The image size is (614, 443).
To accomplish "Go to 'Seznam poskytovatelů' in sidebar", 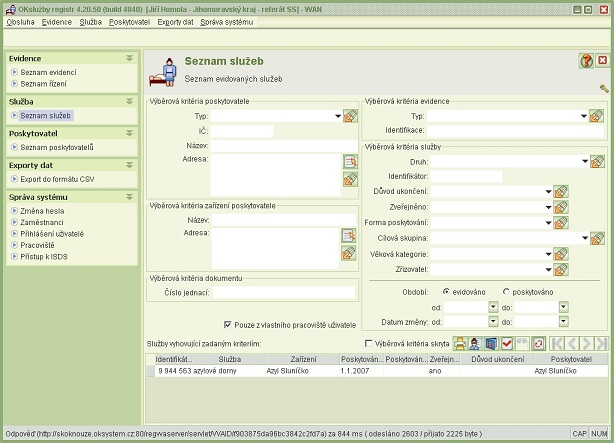I will tap(56, 147).
